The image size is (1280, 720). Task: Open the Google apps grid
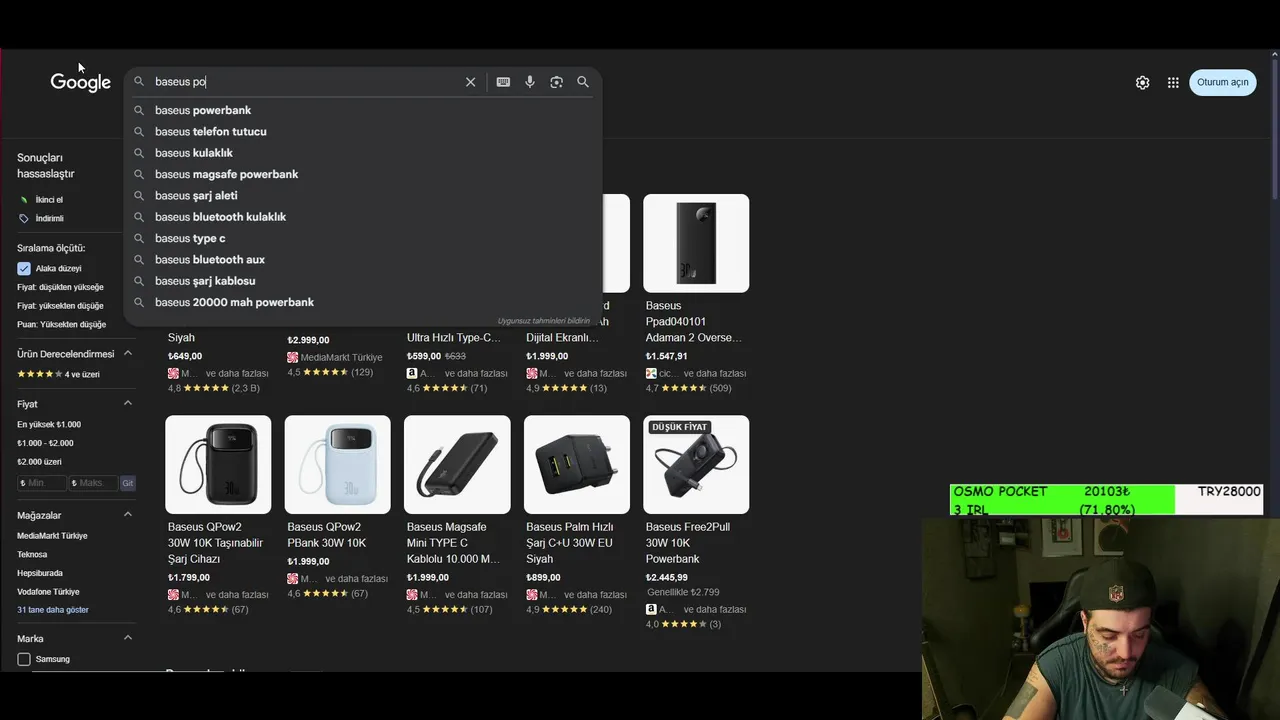pyautogui.click(x=1173, y=82)
